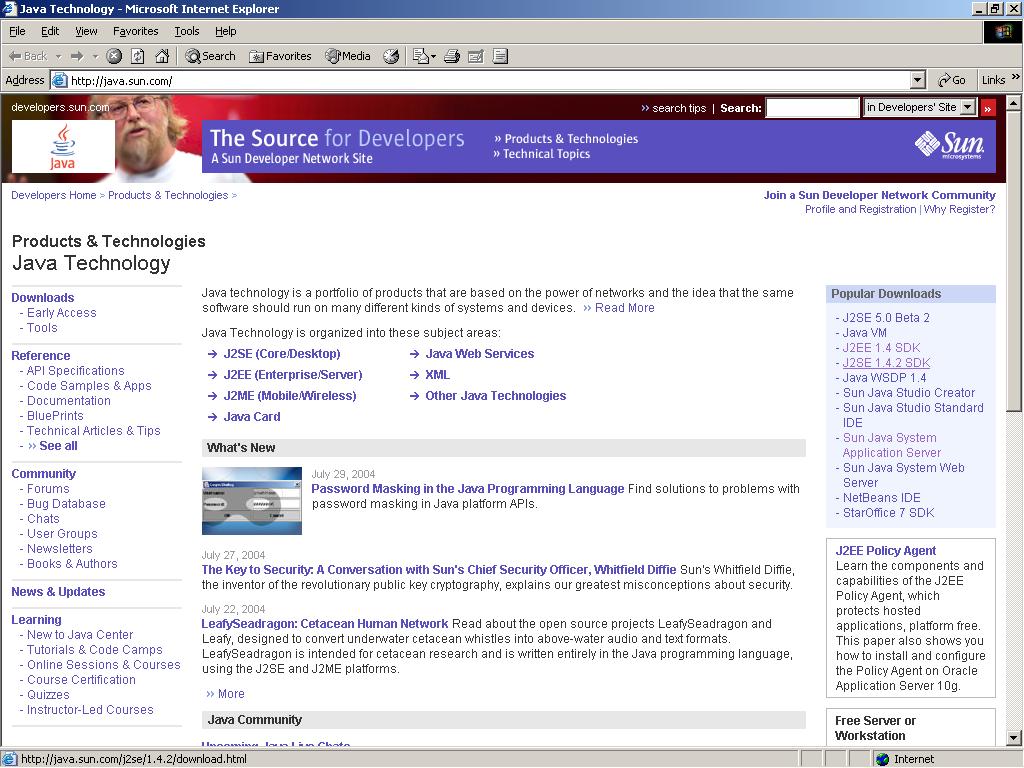
Task: Click the Technical Topics banner link
Action: (x=546, y=153)
